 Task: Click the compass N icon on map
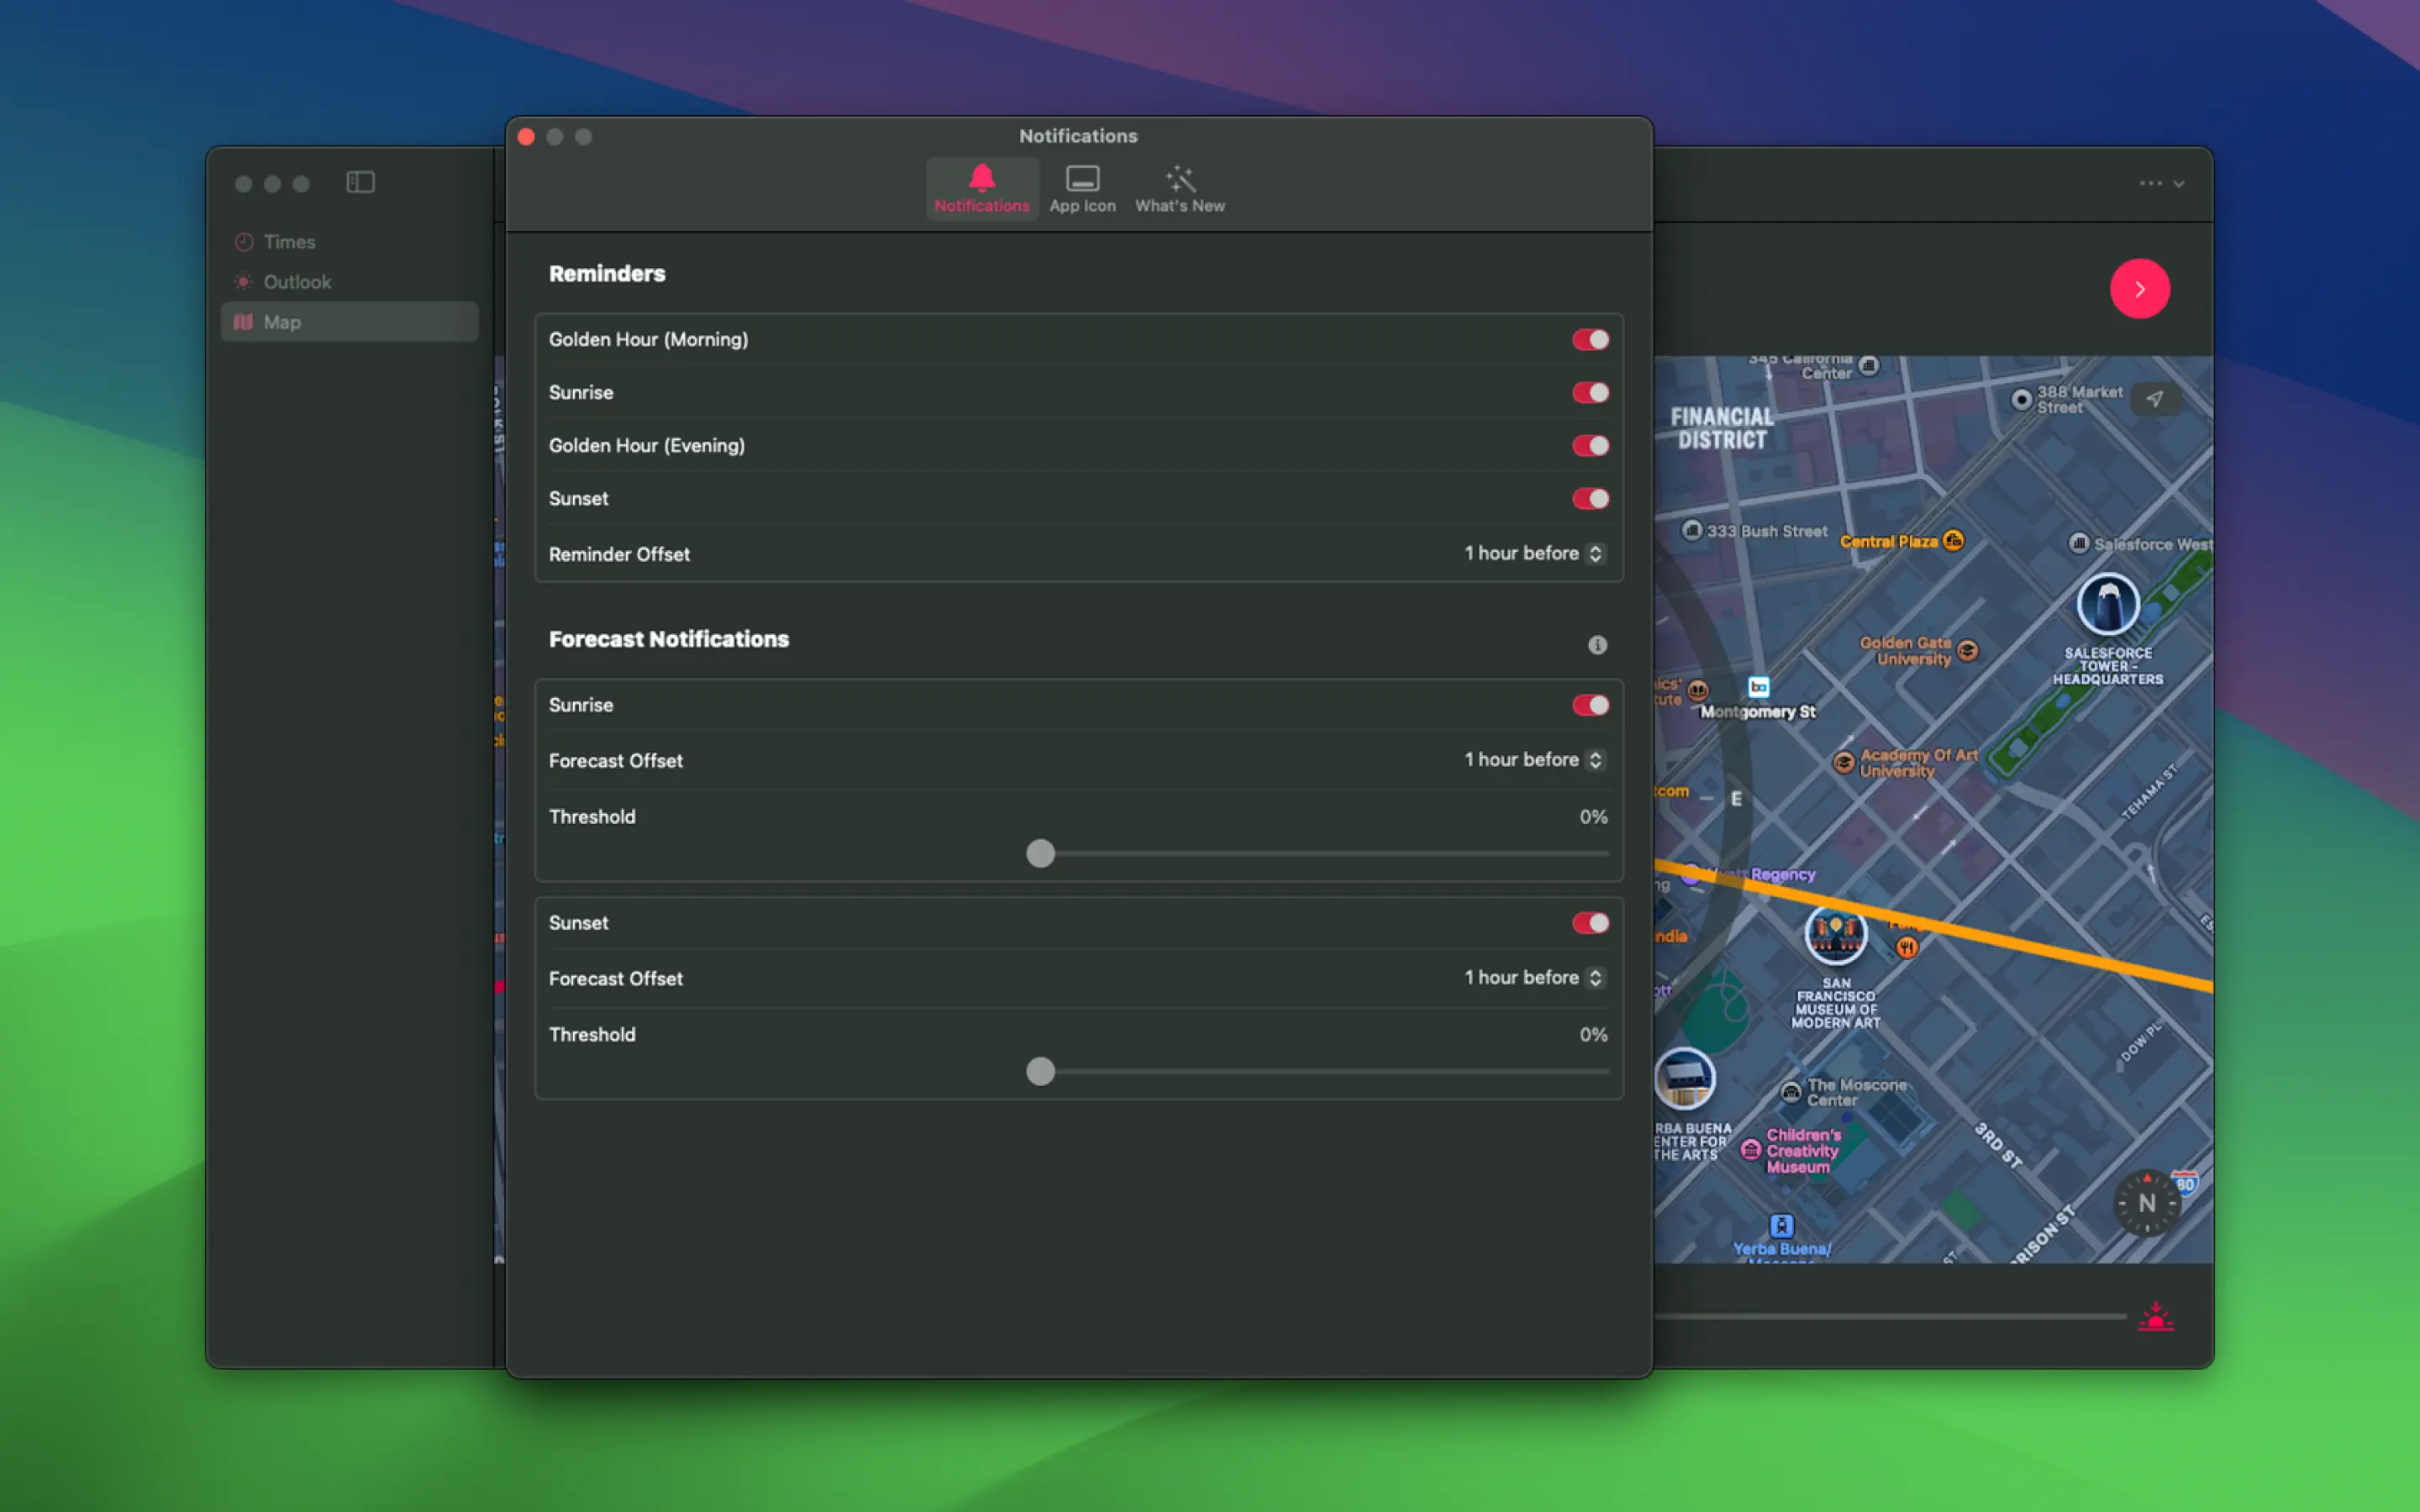point(2146,1203)
